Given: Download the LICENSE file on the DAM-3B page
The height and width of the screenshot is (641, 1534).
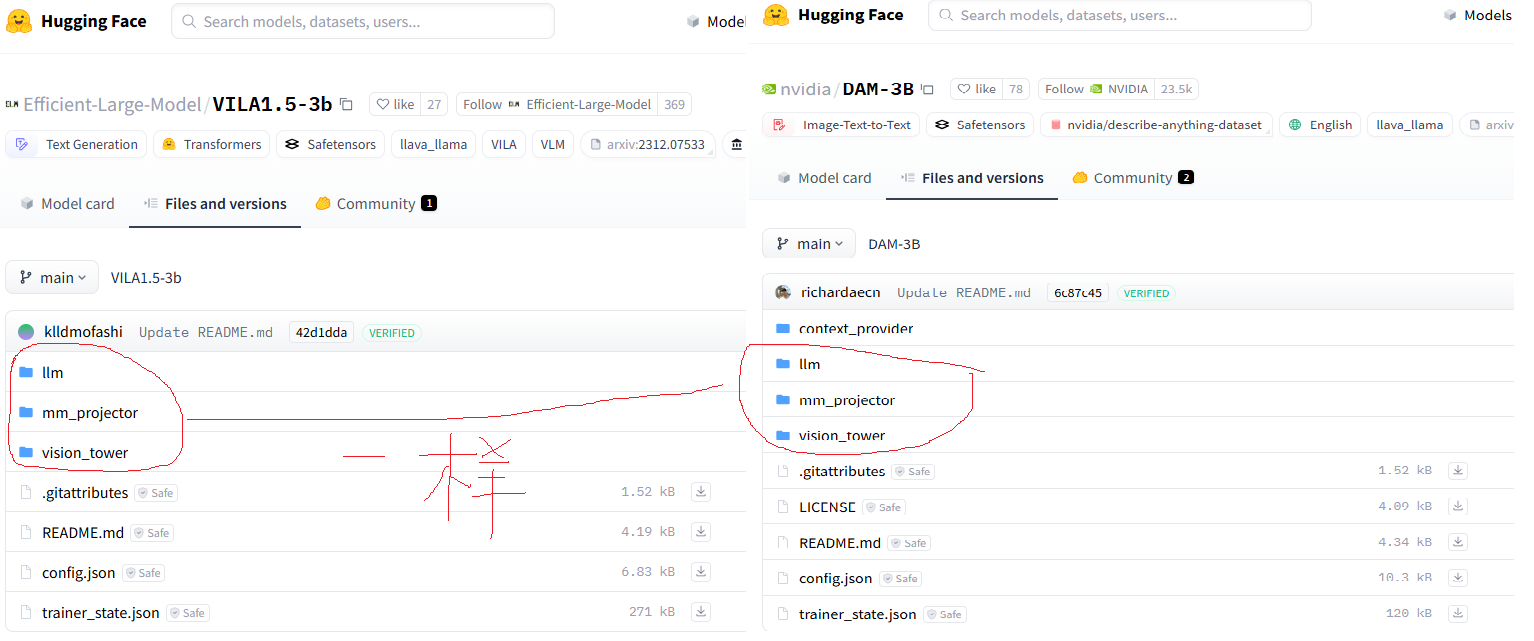Looking at the screenshot, I should (x=1458, y=506).
